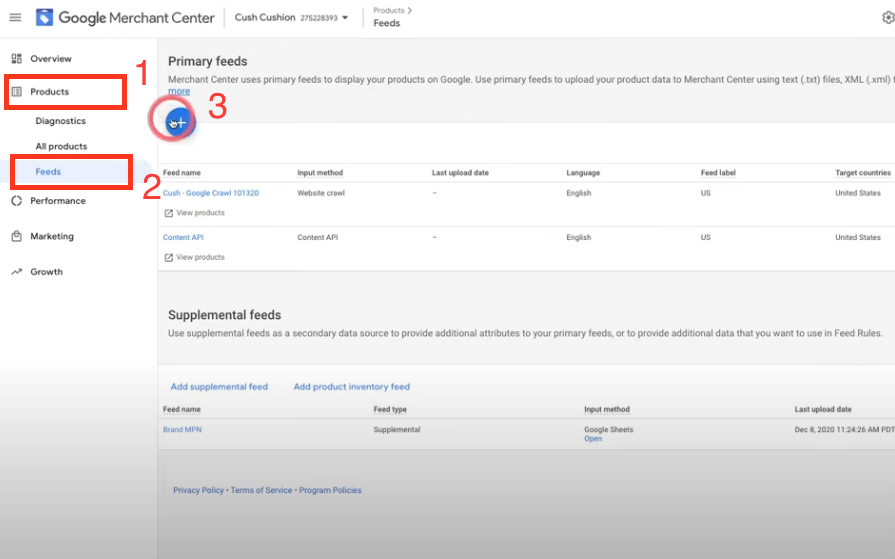Click the Overview dashboard icon
Image resolution: width=895 pixels, height=559 pixels.
(17, 58)
